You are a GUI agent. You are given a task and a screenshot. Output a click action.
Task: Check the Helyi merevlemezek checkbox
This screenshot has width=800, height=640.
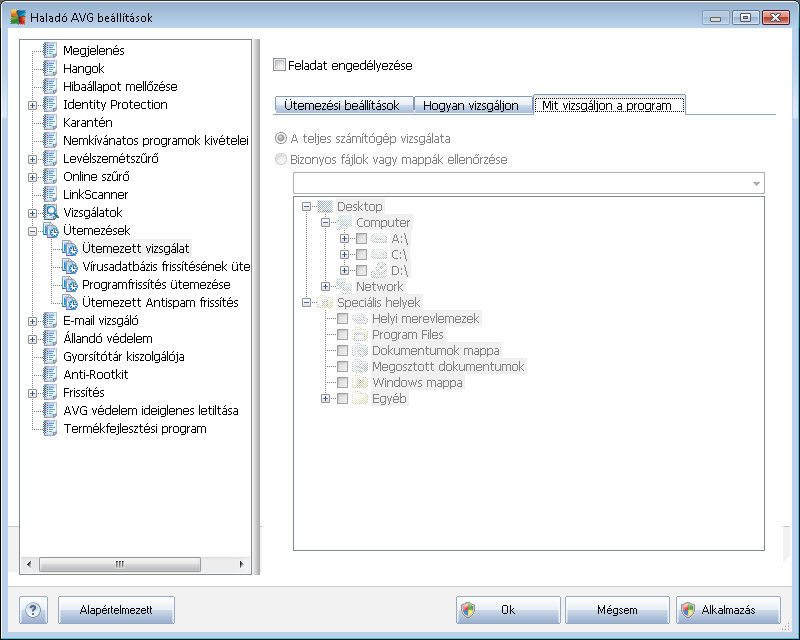tap(342, 318)
